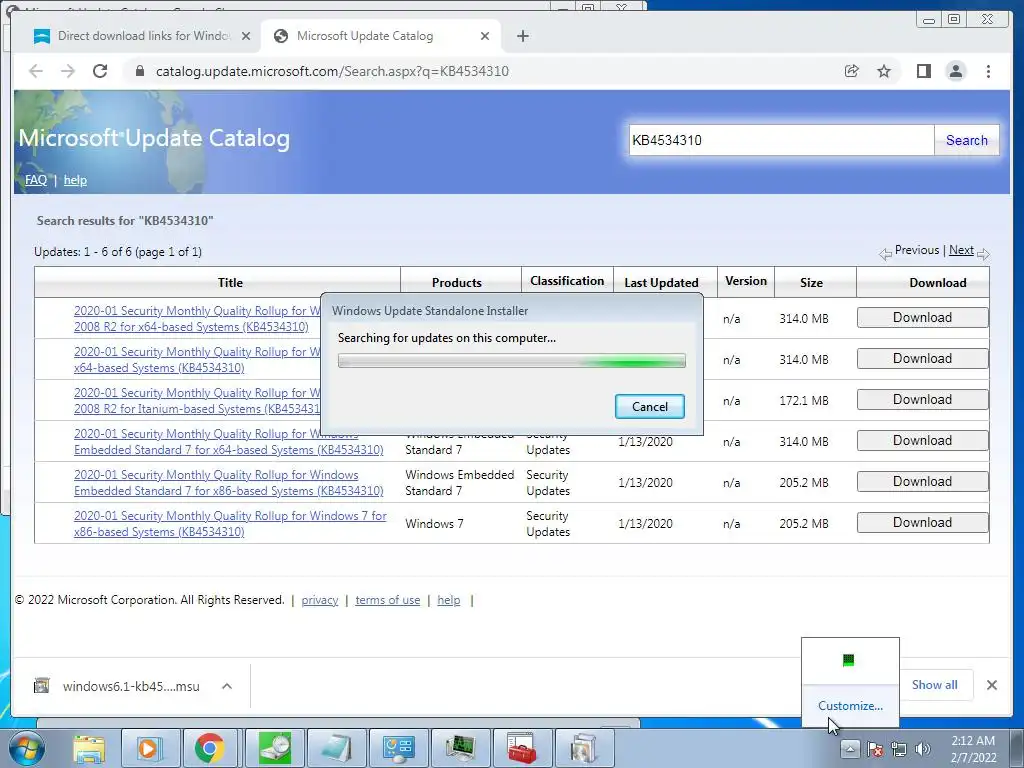Go to Next results page
Screen dimensions: 1024x768
click(x=961, y=250)
